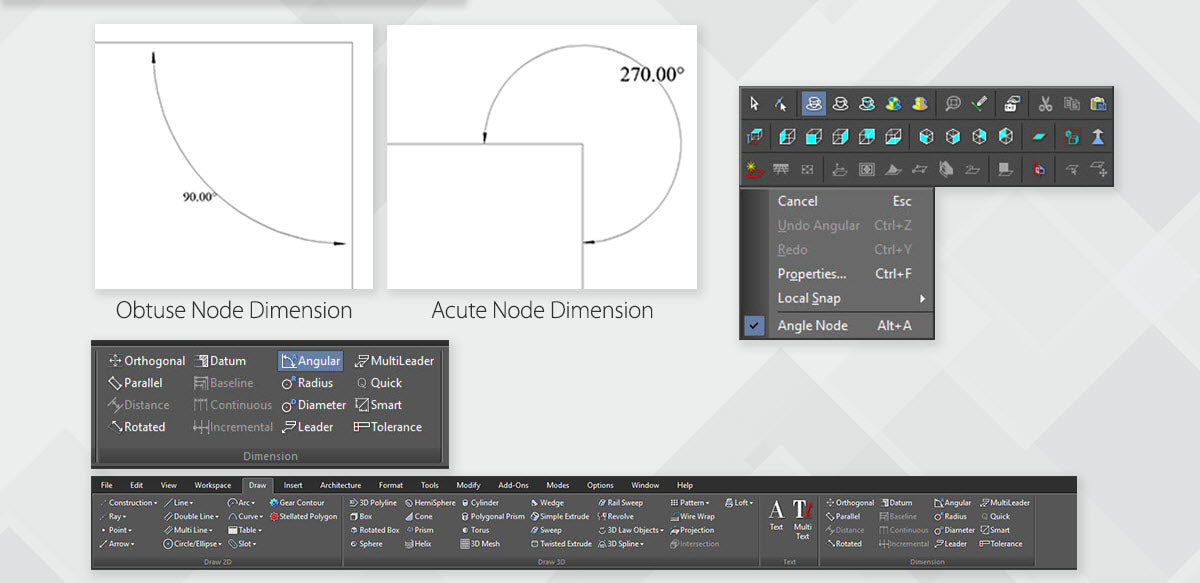The image size is (1200, 583).
Task: Click the clipboard Paste icon
Action: tap(1098, 103)
